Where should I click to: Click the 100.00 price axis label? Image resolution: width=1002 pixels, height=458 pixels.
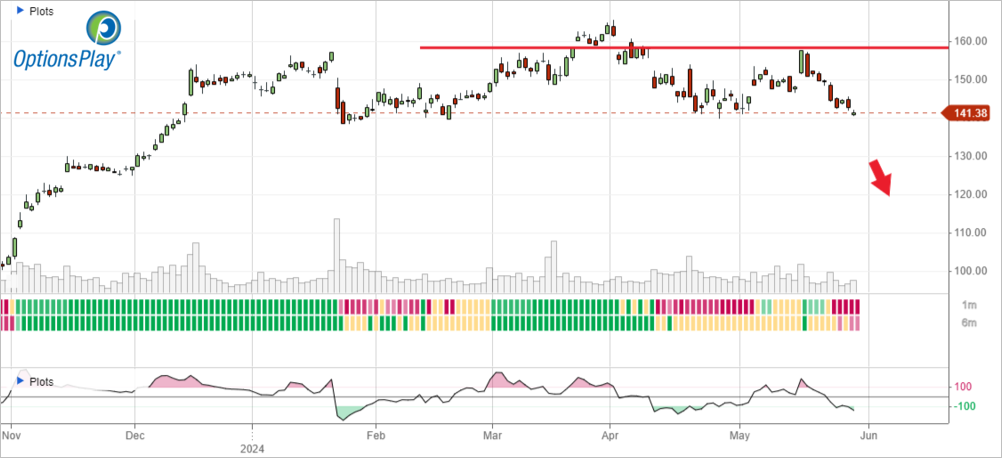pos(969,271)
